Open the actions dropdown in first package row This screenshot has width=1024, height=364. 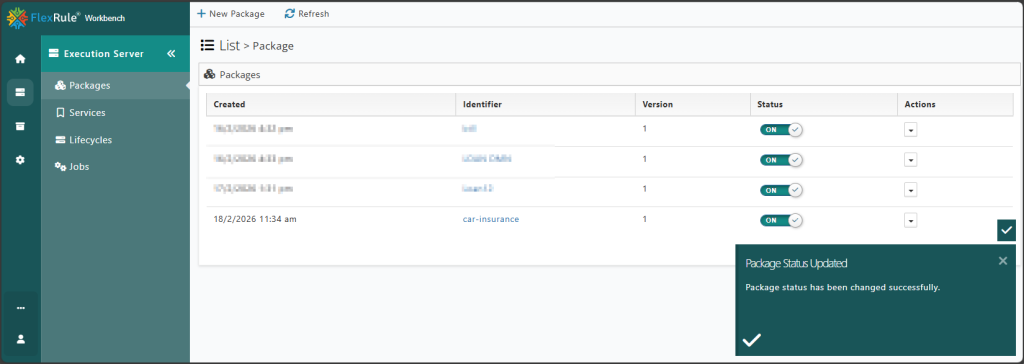point(911,130)
